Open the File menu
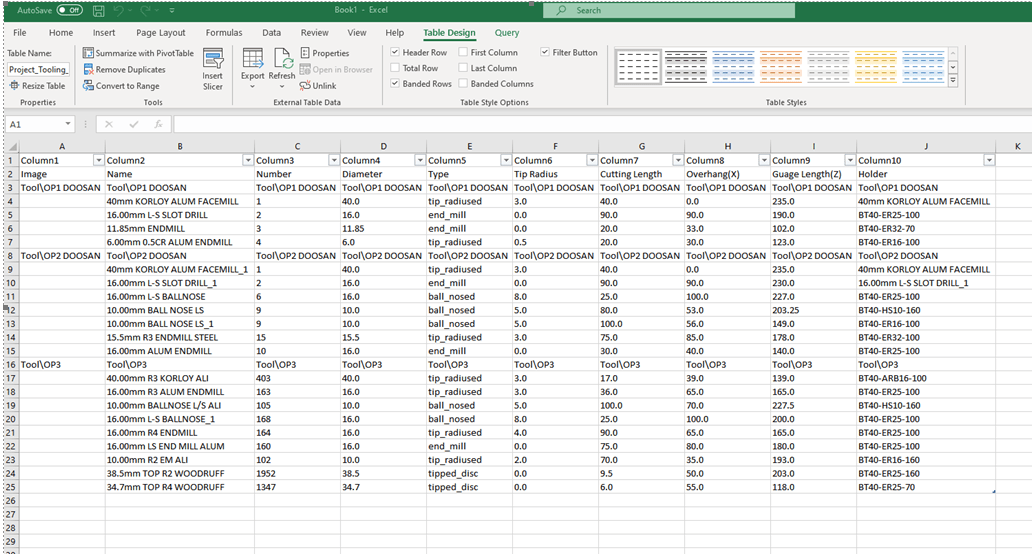The height and width of the screenshot is (554, 1032). [x=20, y=33]
